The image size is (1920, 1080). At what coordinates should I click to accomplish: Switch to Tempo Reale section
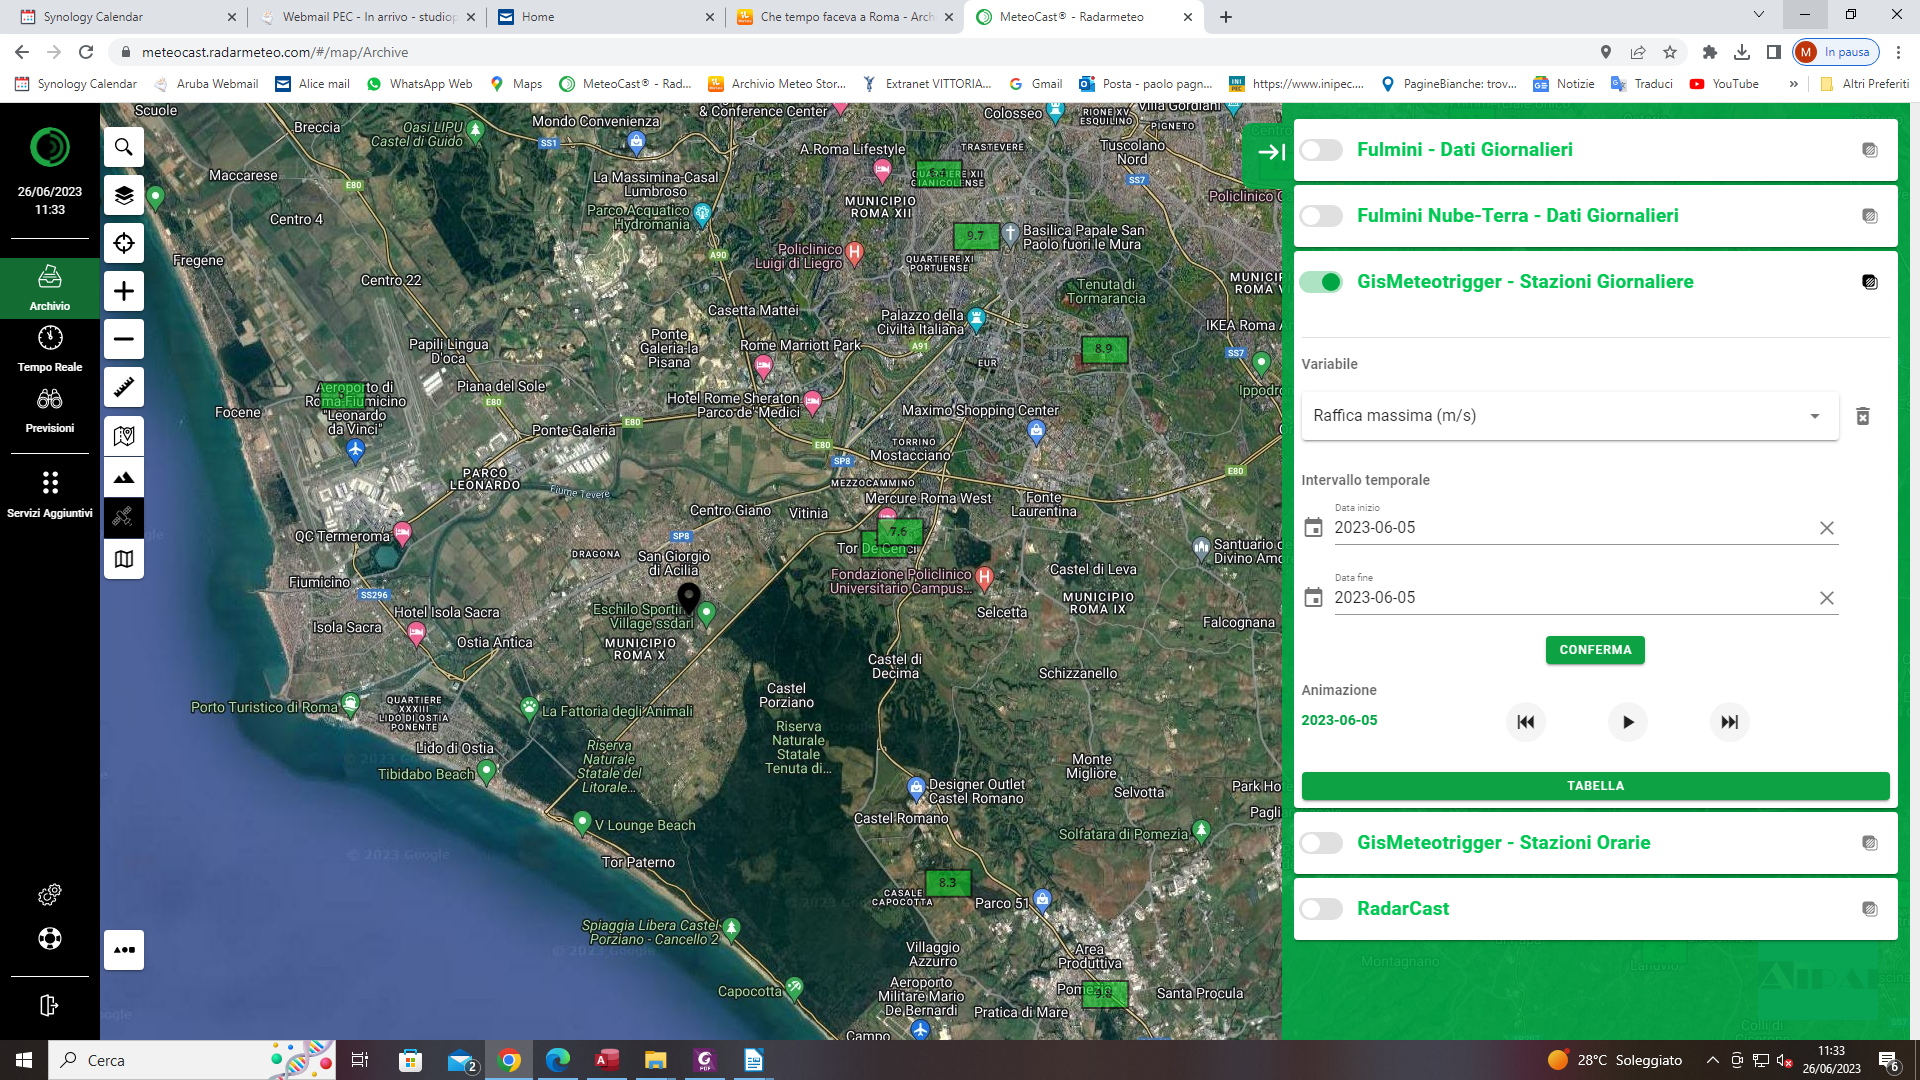tap(50, 348)
